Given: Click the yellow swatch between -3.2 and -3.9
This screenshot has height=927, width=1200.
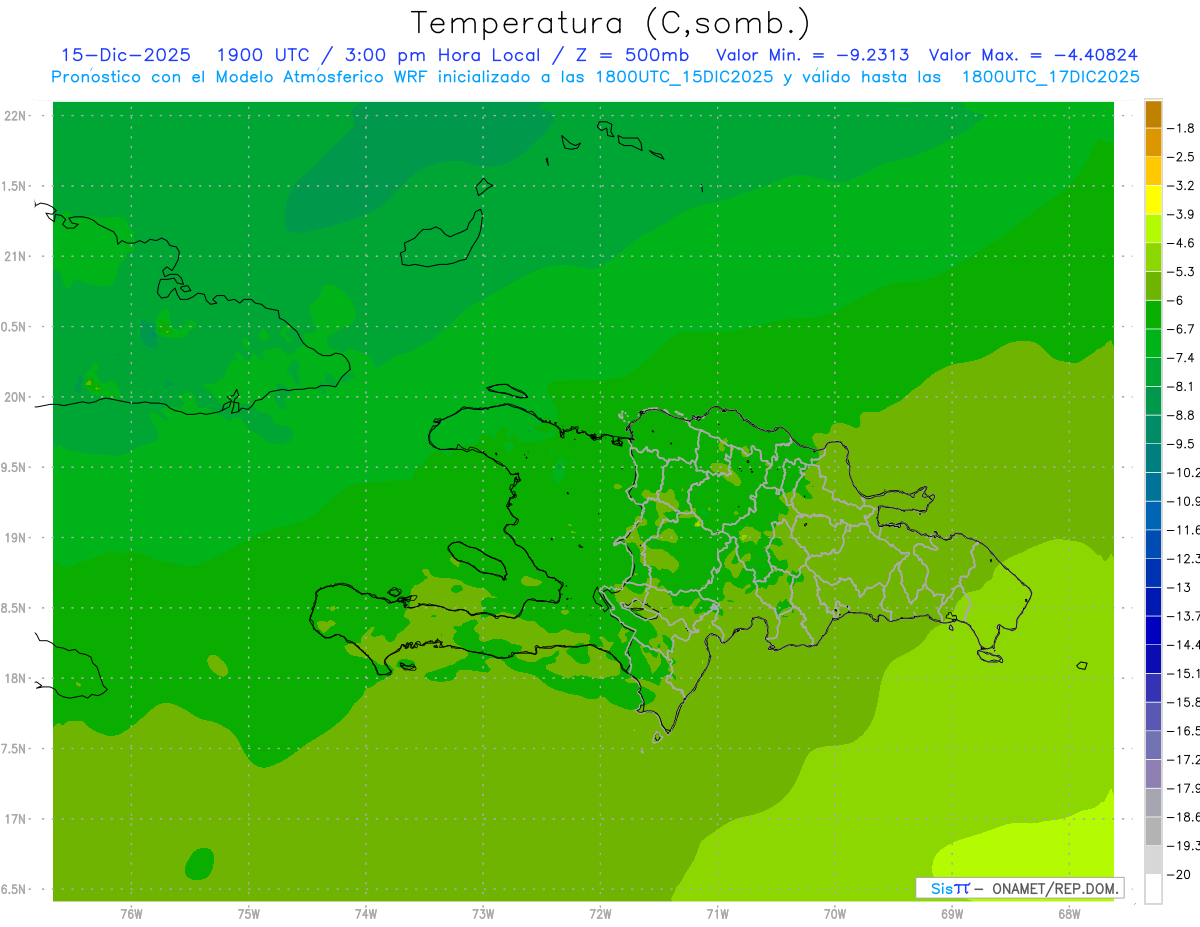Looking at the screenshot, I should point(1153,200).
